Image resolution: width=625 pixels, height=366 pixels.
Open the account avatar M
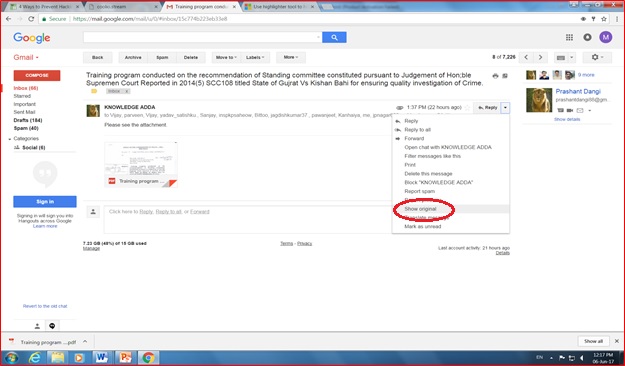point(605,37)
